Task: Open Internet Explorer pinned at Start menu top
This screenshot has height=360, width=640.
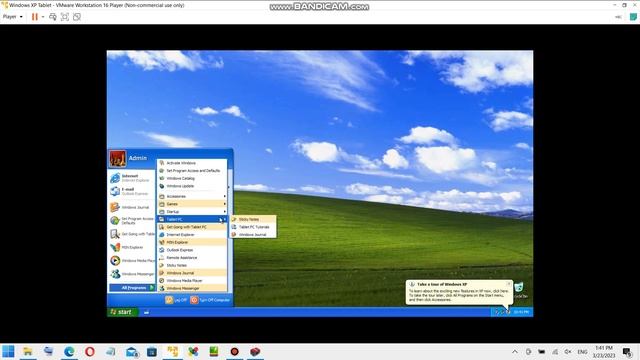Action: click(x=131, y=178)
